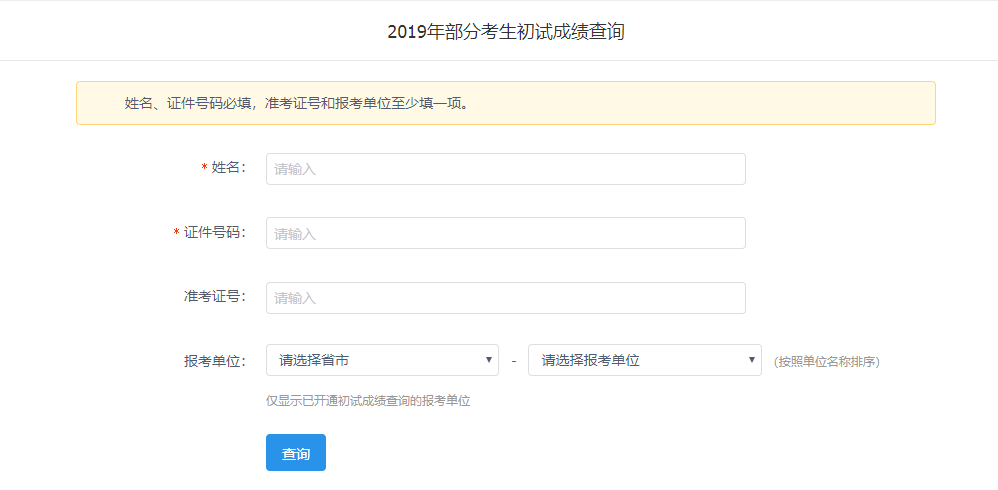Click the 报考单位 field label

pyautogui.click(x=214, y=361)
